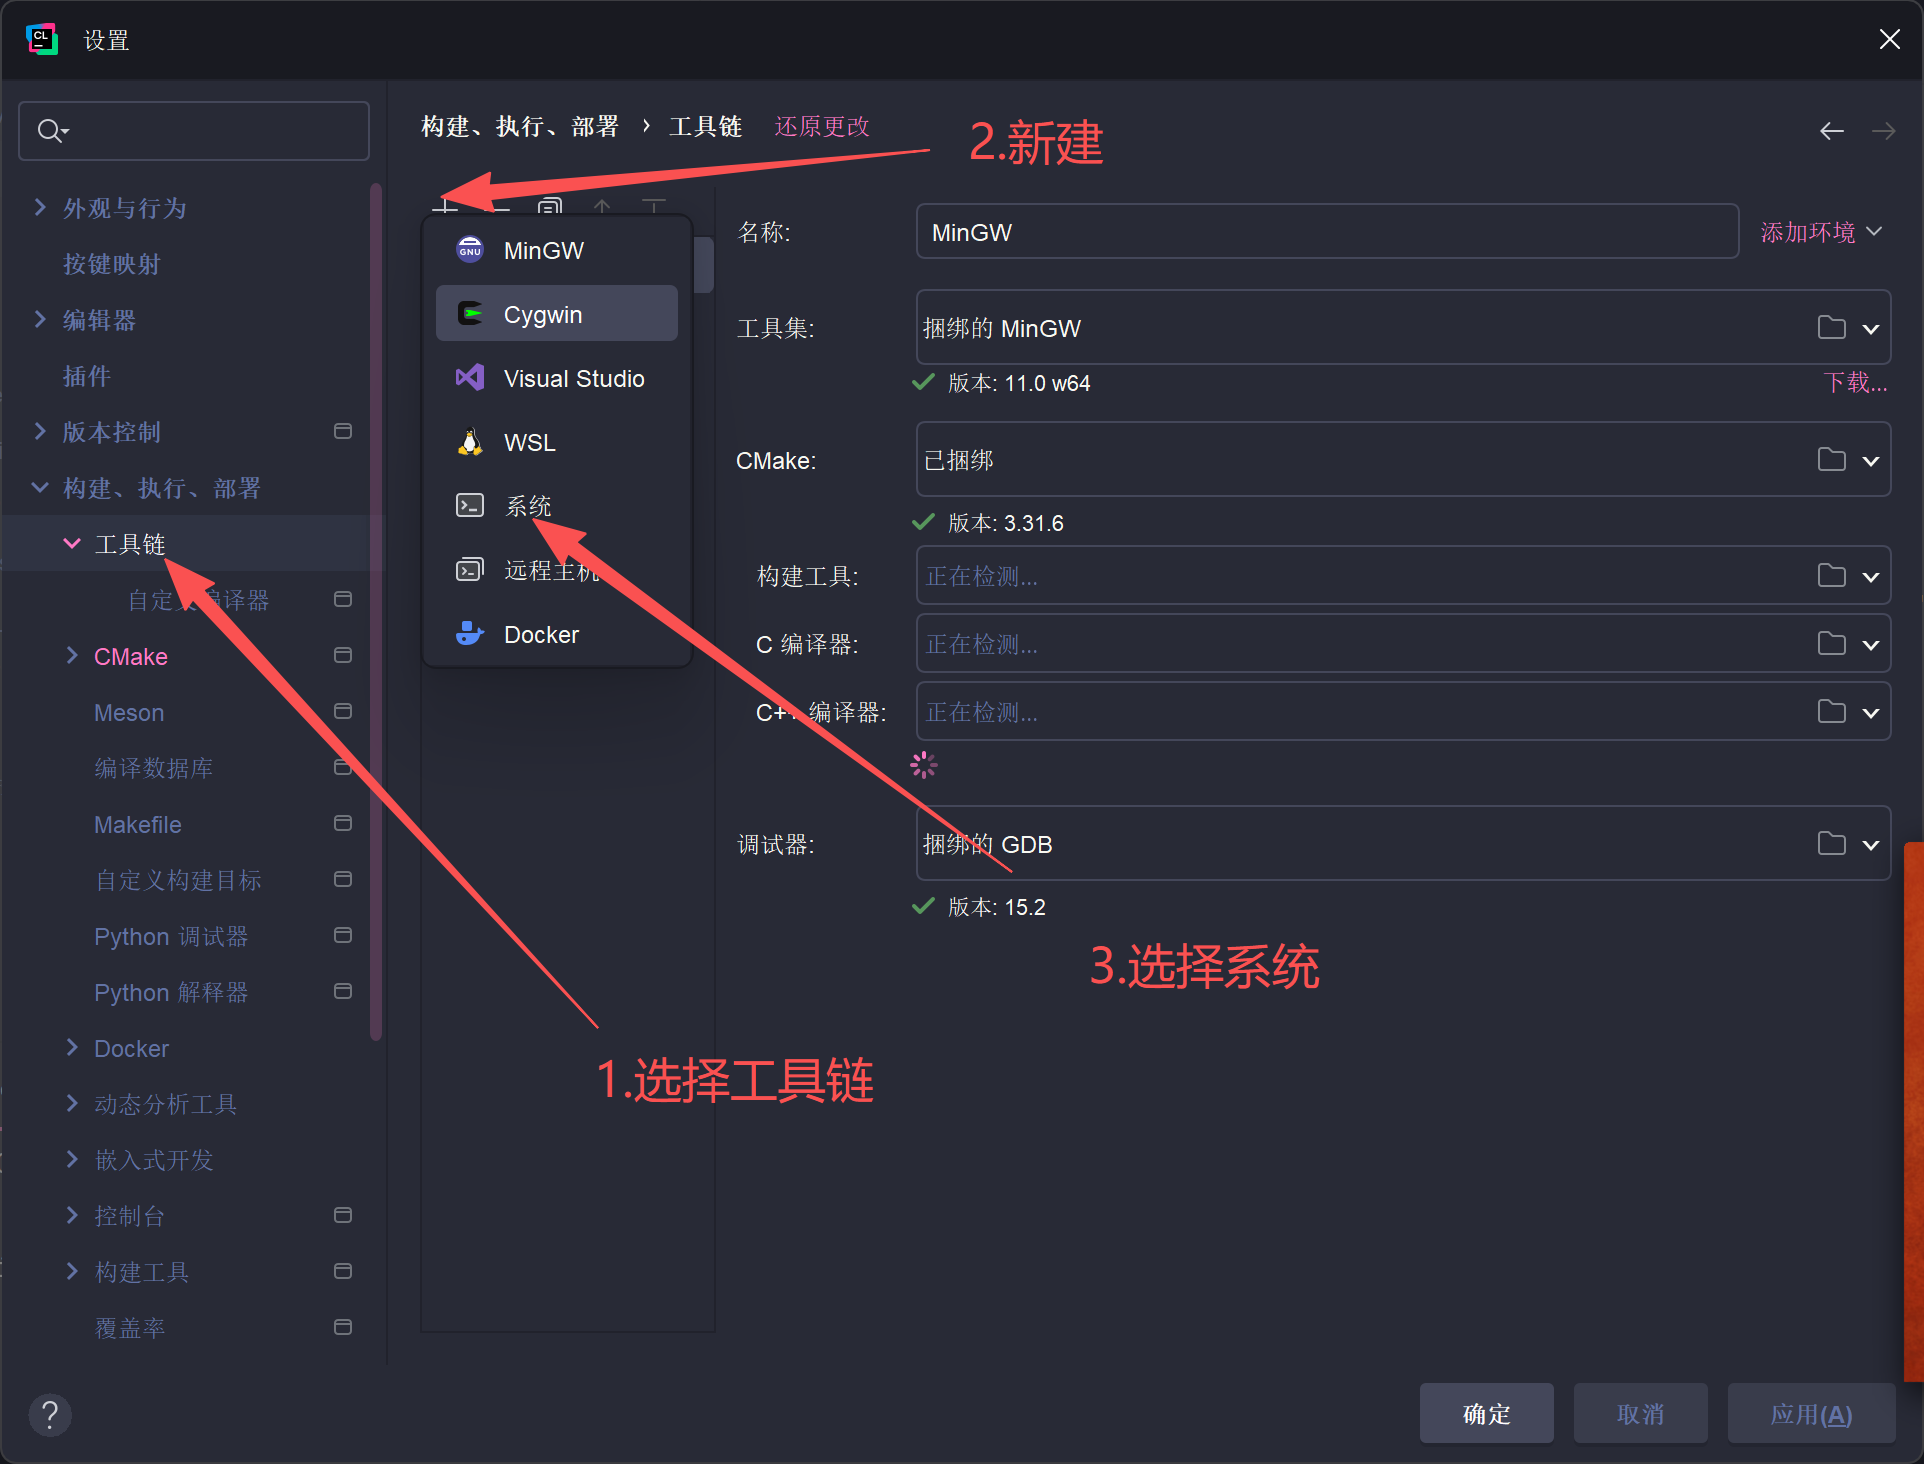Open the CMake dropdown arrow
Screen dimensions: 1924x1464
coord(1871,461)
